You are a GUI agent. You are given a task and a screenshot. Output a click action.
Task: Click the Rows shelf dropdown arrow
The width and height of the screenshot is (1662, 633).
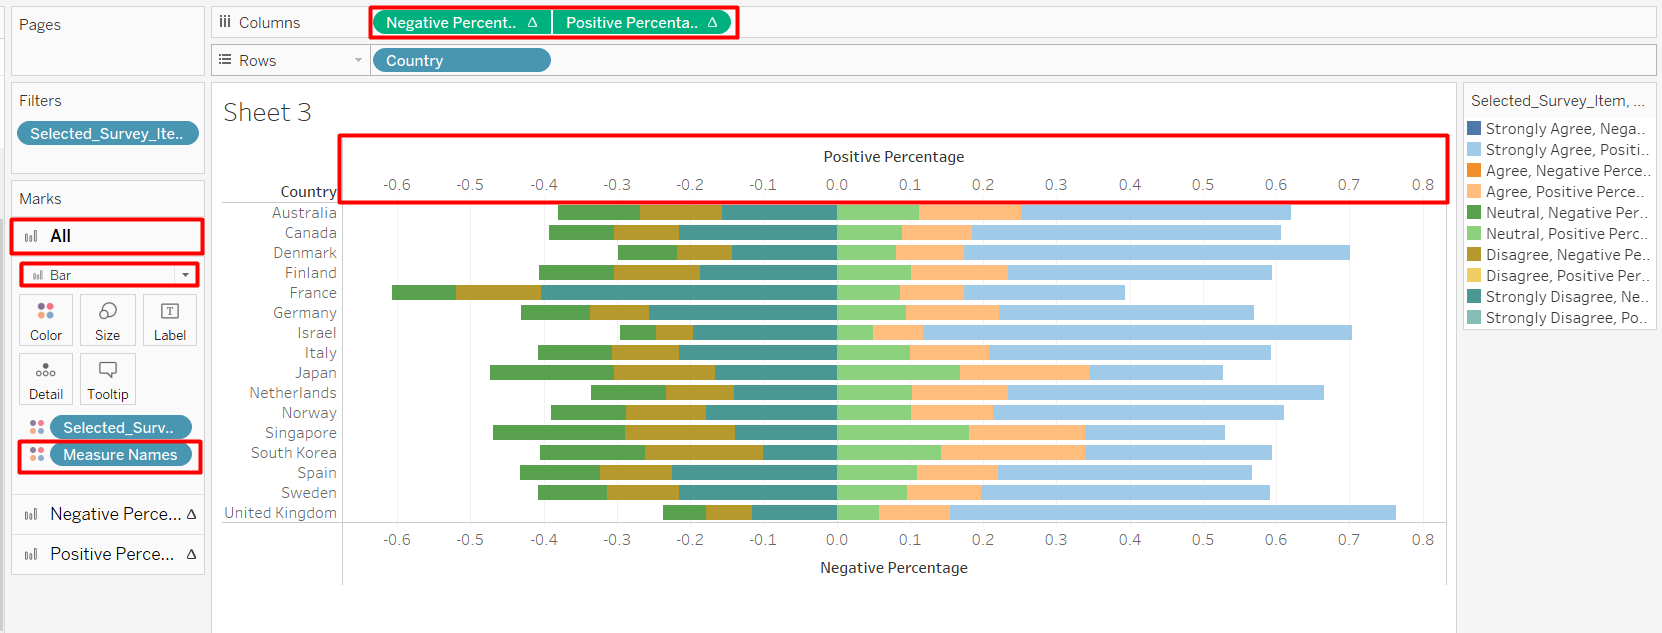[x=358, y=60]
